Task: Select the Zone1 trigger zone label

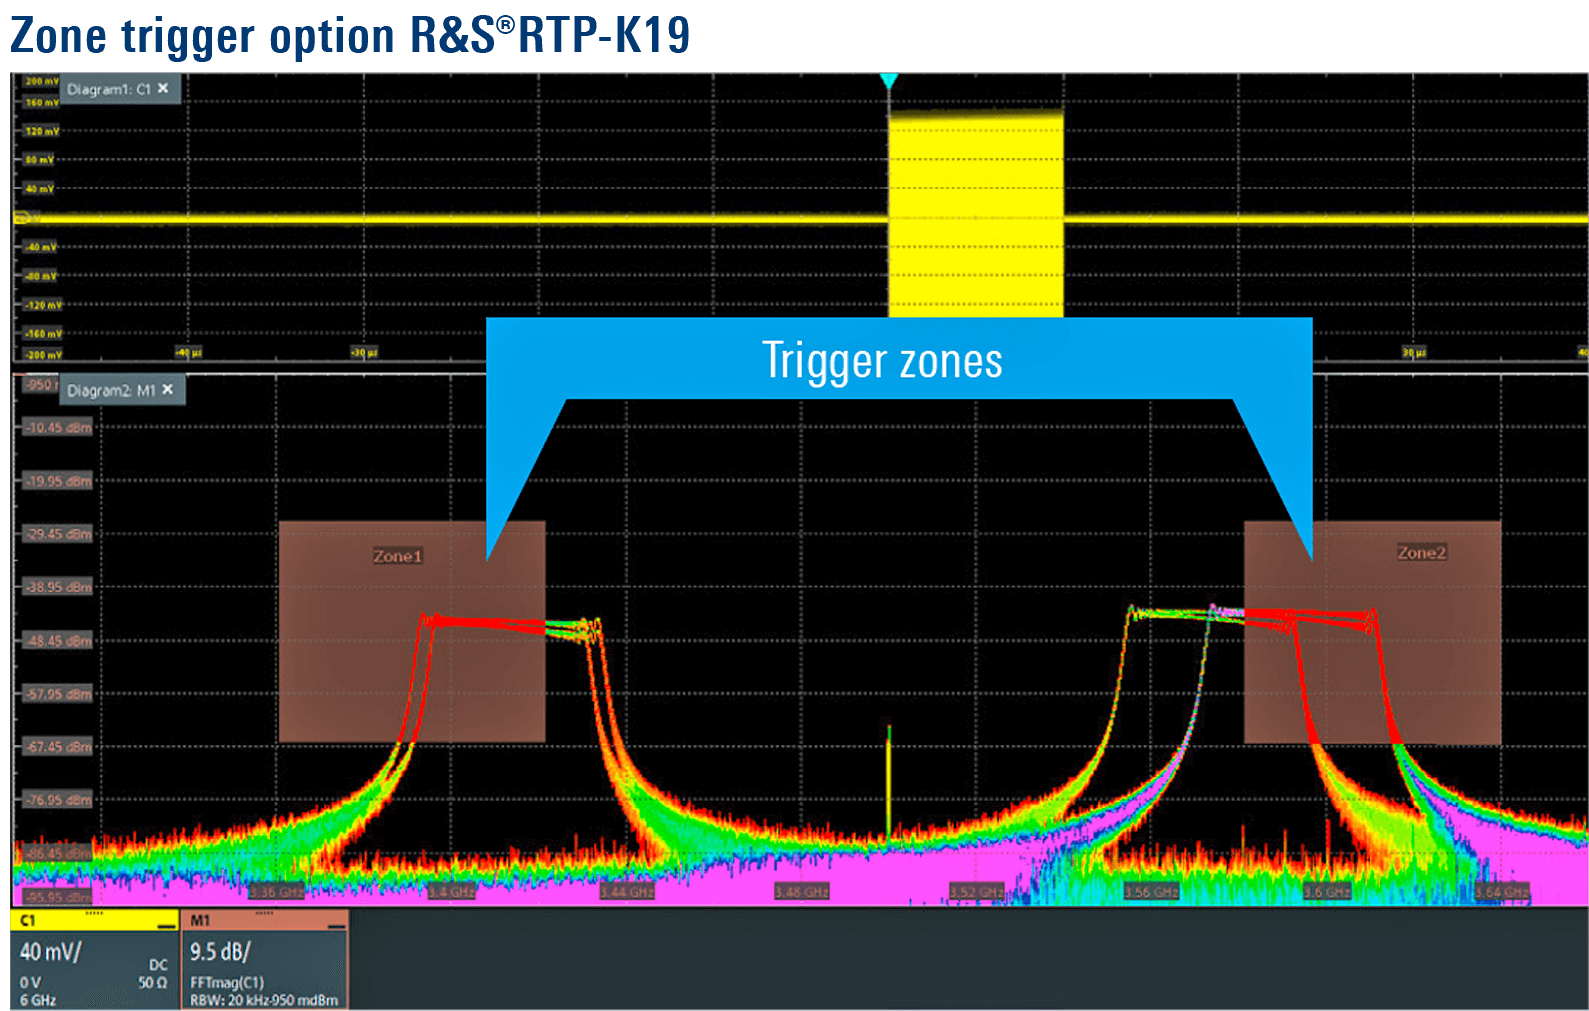Action: 398,556
